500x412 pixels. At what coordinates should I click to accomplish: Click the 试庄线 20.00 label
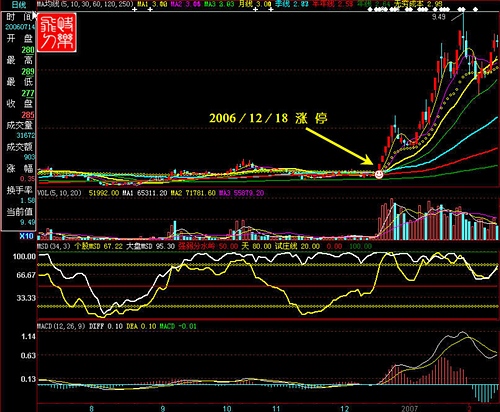pos(297,246)
